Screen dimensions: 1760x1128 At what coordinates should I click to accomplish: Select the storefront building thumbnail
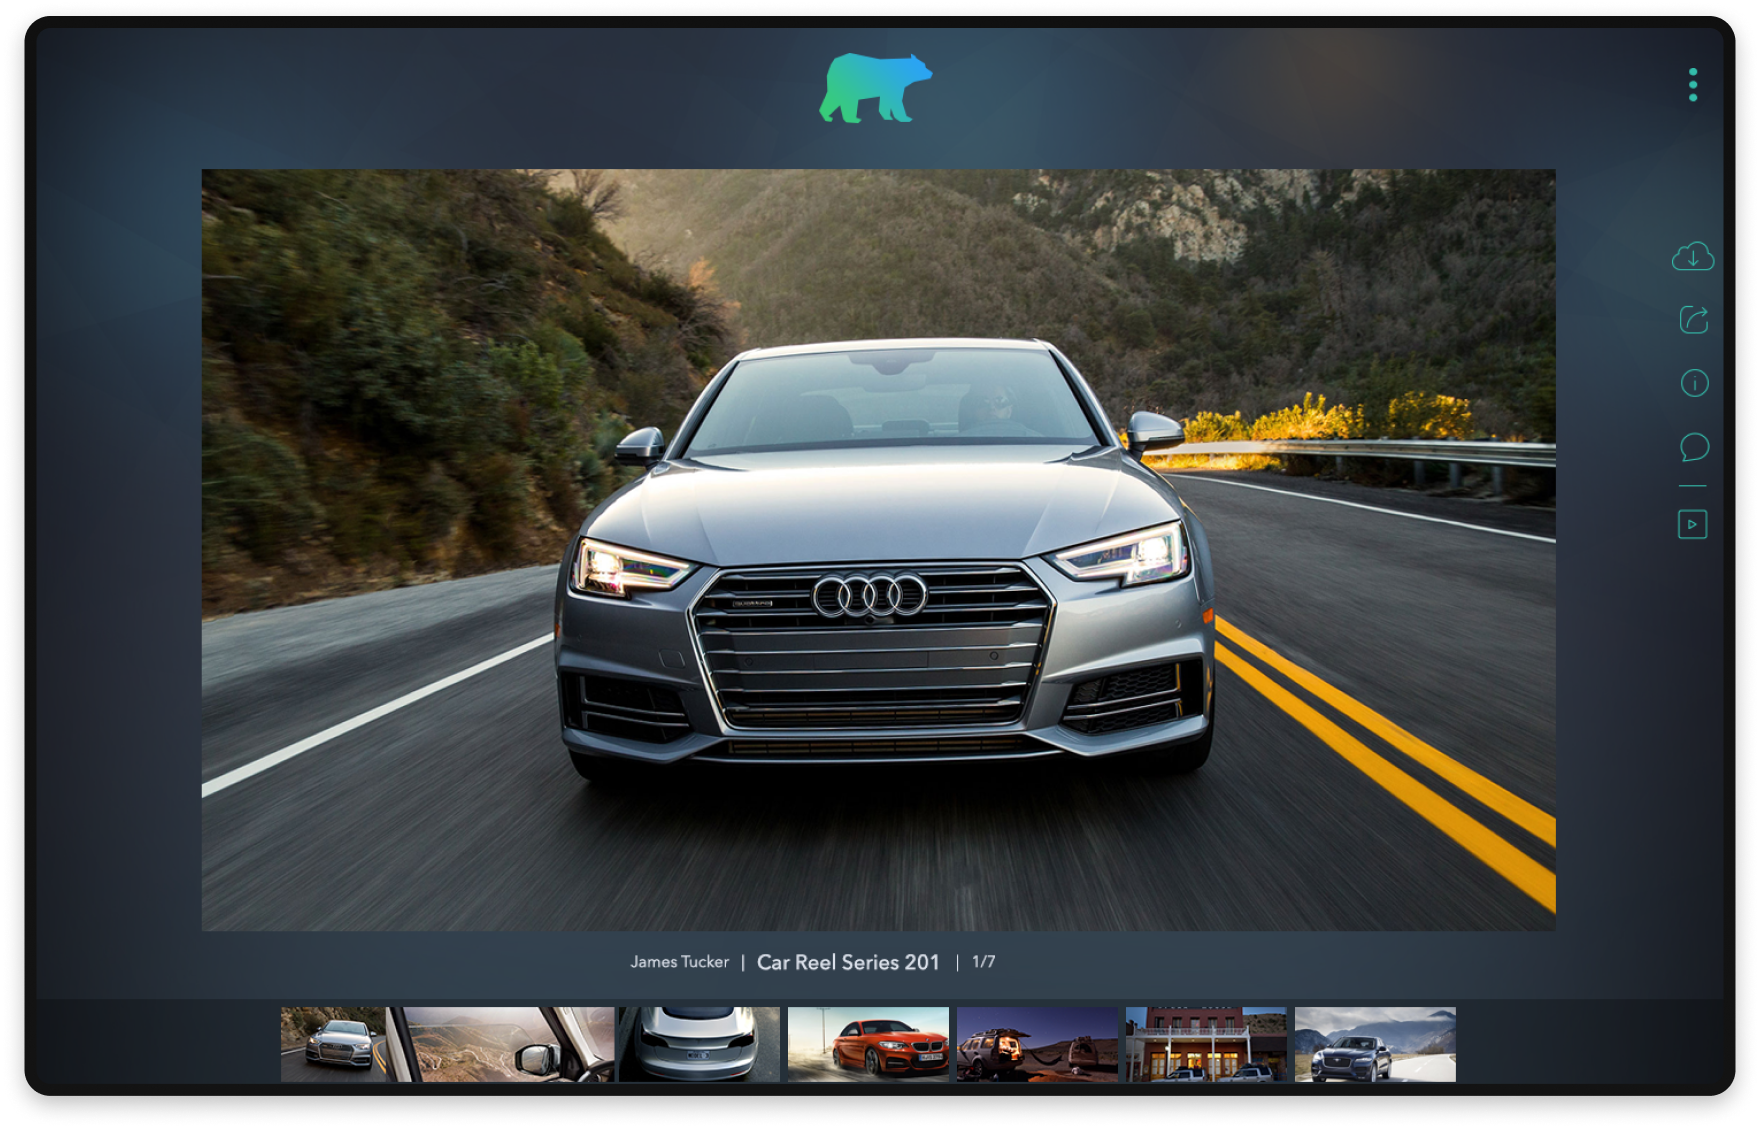point(1206,1044)
